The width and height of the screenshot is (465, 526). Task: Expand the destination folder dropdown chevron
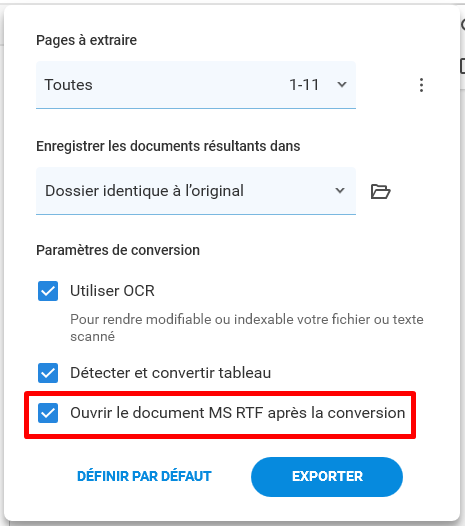[340, 191]
